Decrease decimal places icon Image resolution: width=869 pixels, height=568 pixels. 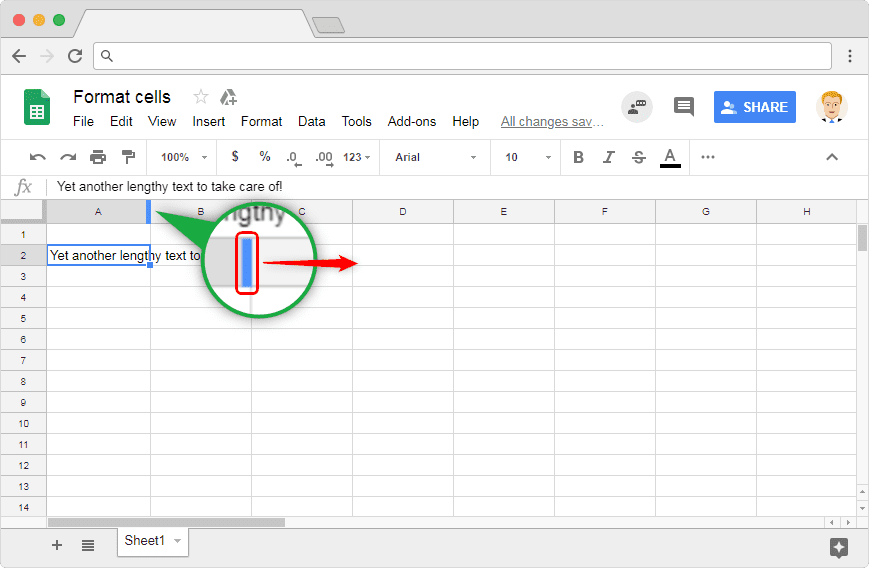293,158
